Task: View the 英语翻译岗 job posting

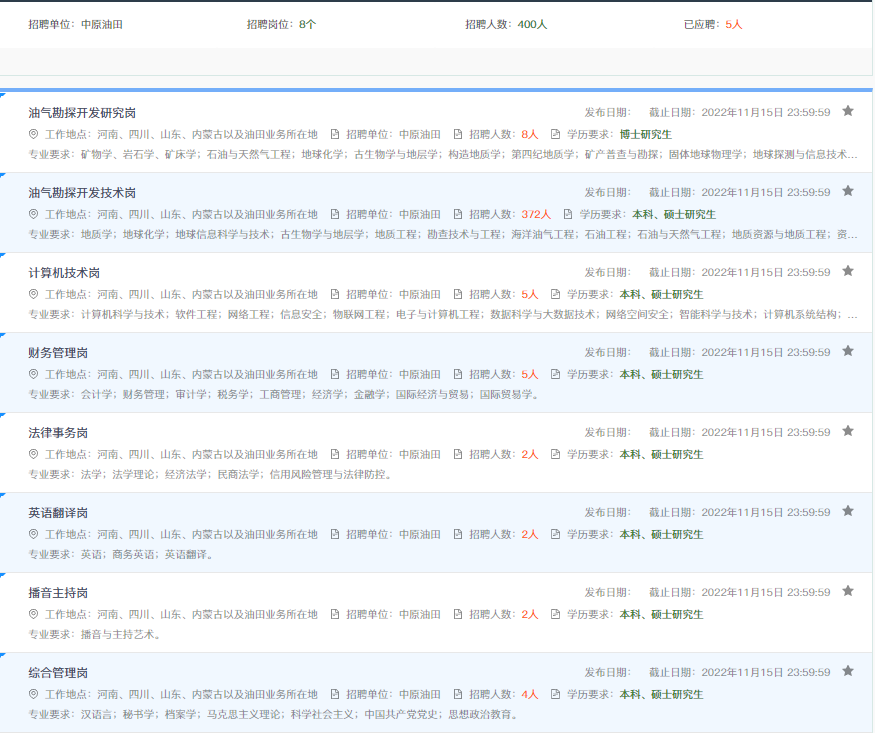Action: click(58, 513)
